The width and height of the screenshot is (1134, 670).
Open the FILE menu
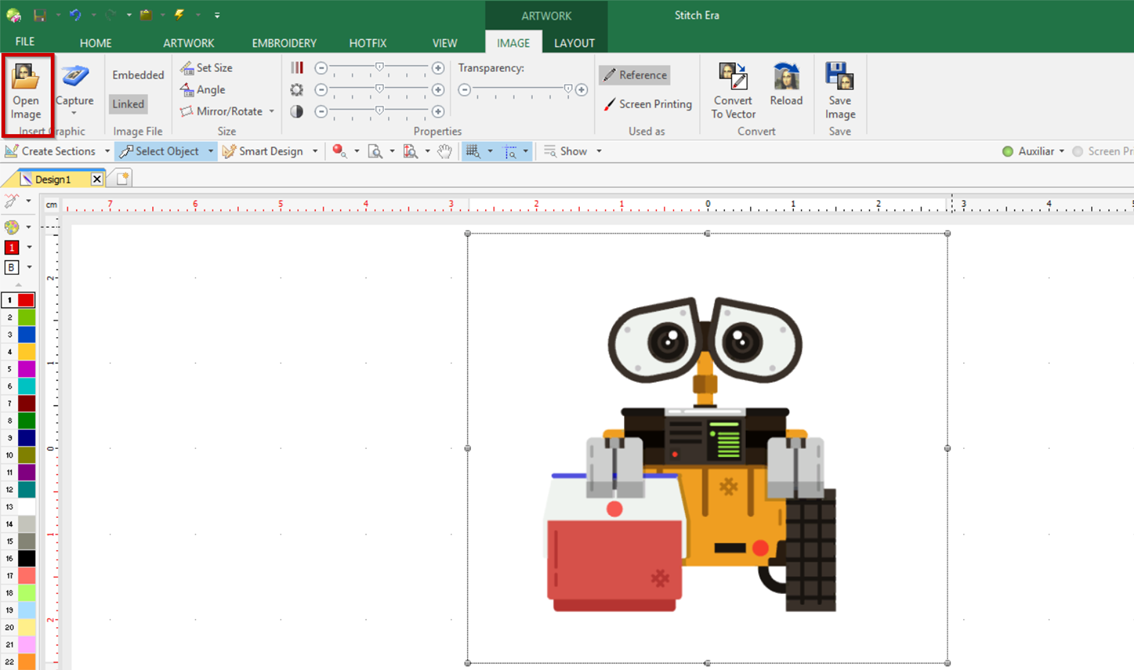click(x=25, y=42)
